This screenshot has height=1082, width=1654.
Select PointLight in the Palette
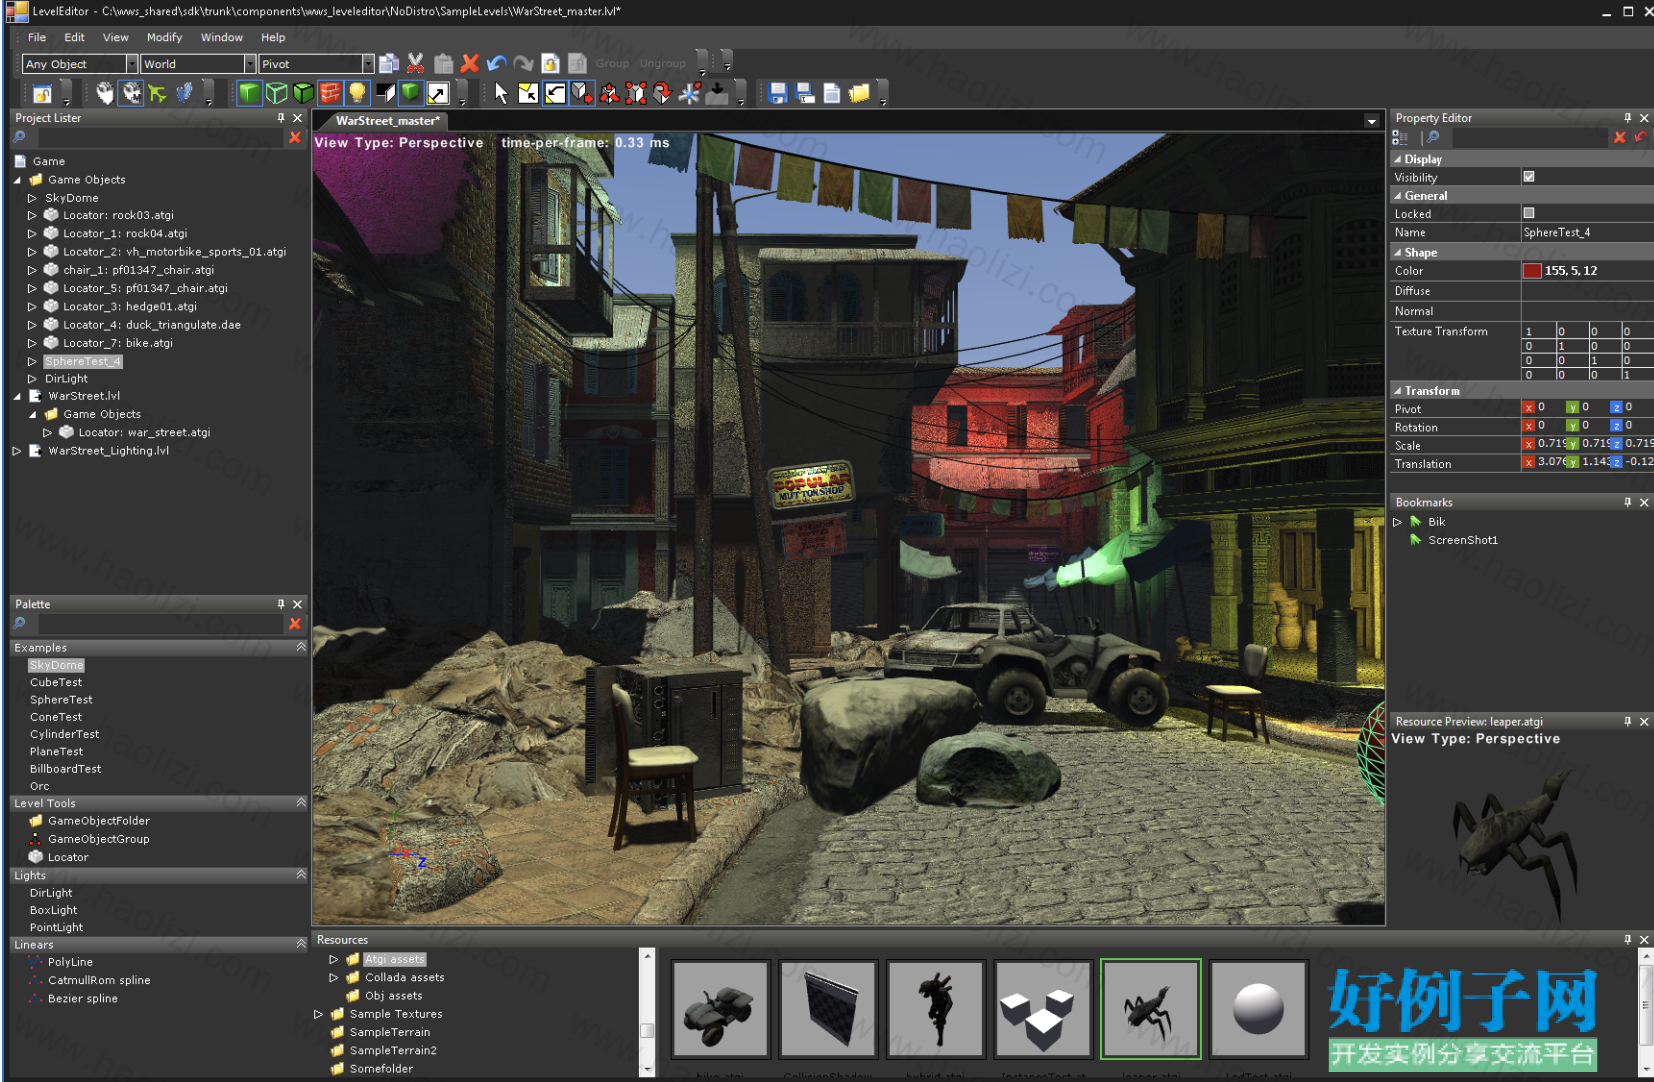56,927
